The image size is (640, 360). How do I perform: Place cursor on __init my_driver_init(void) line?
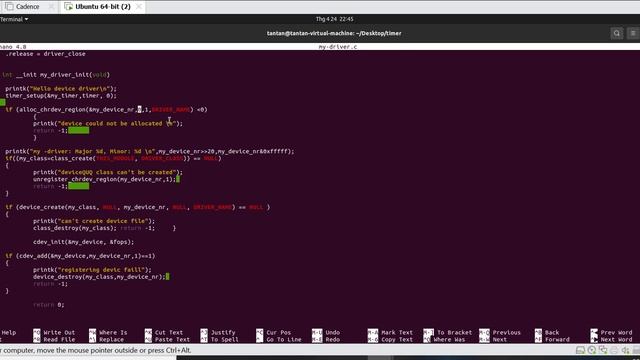[56, 75]
